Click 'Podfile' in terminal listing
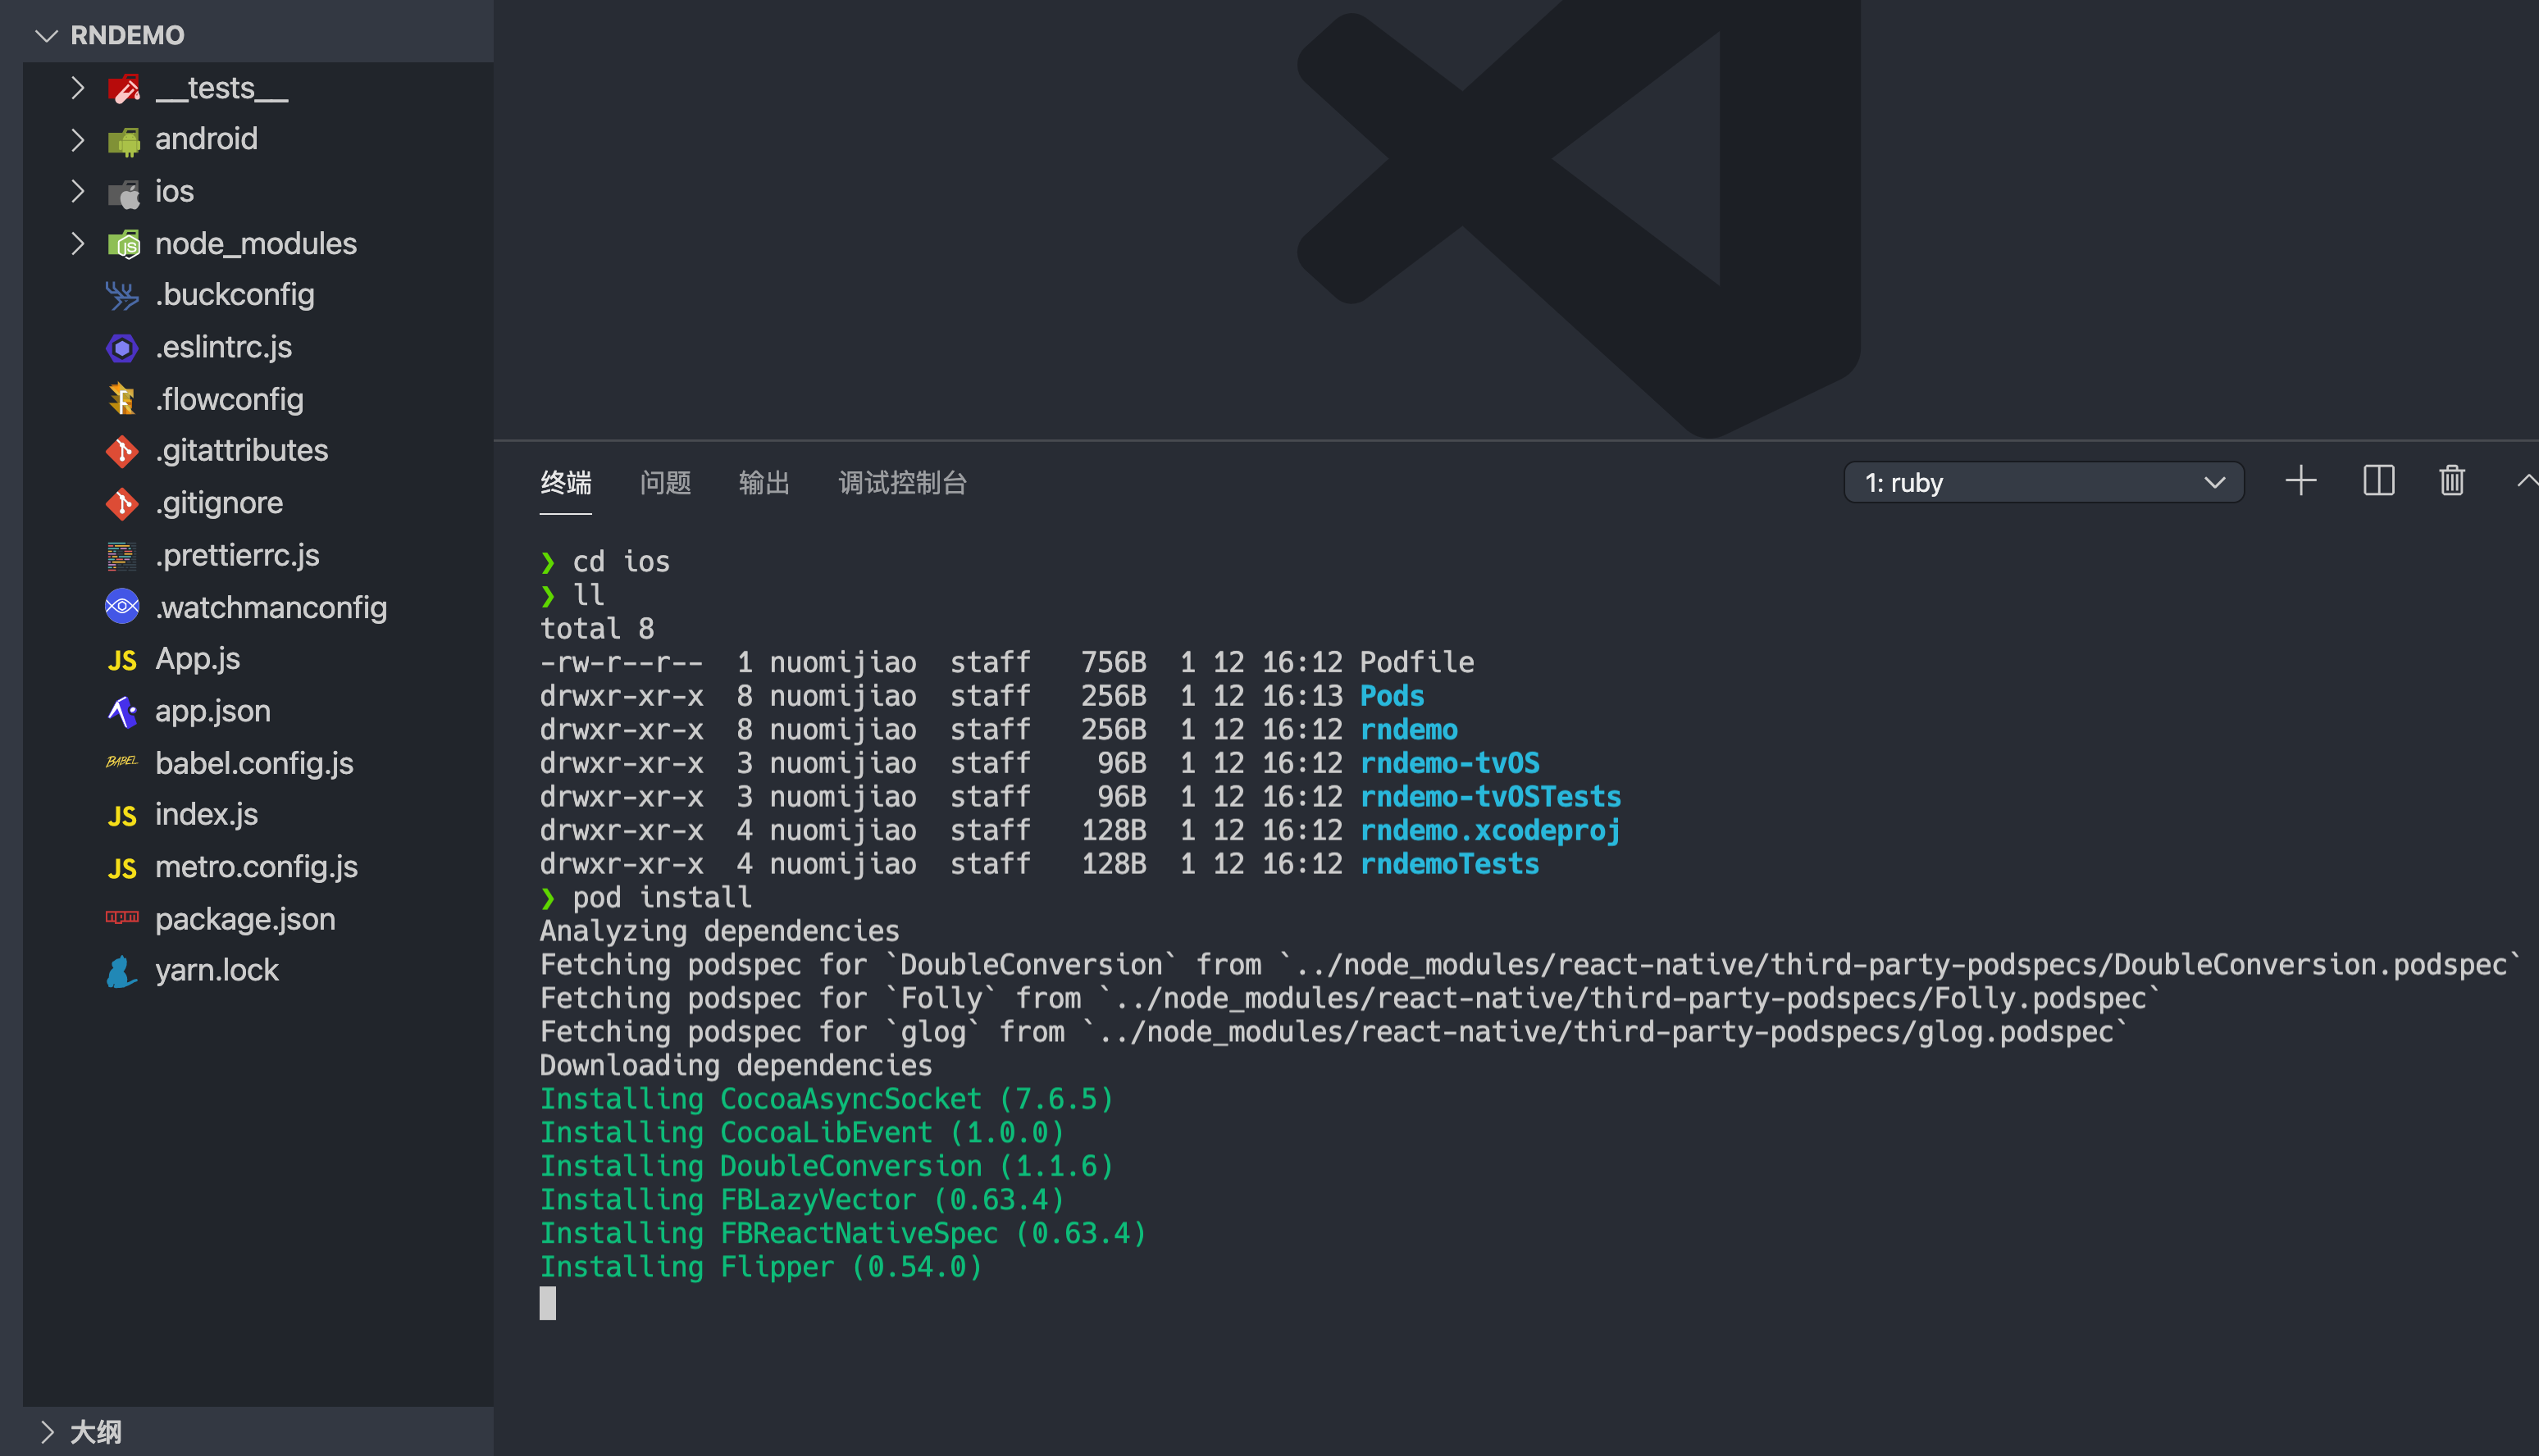 click(x=1416, y=662)
